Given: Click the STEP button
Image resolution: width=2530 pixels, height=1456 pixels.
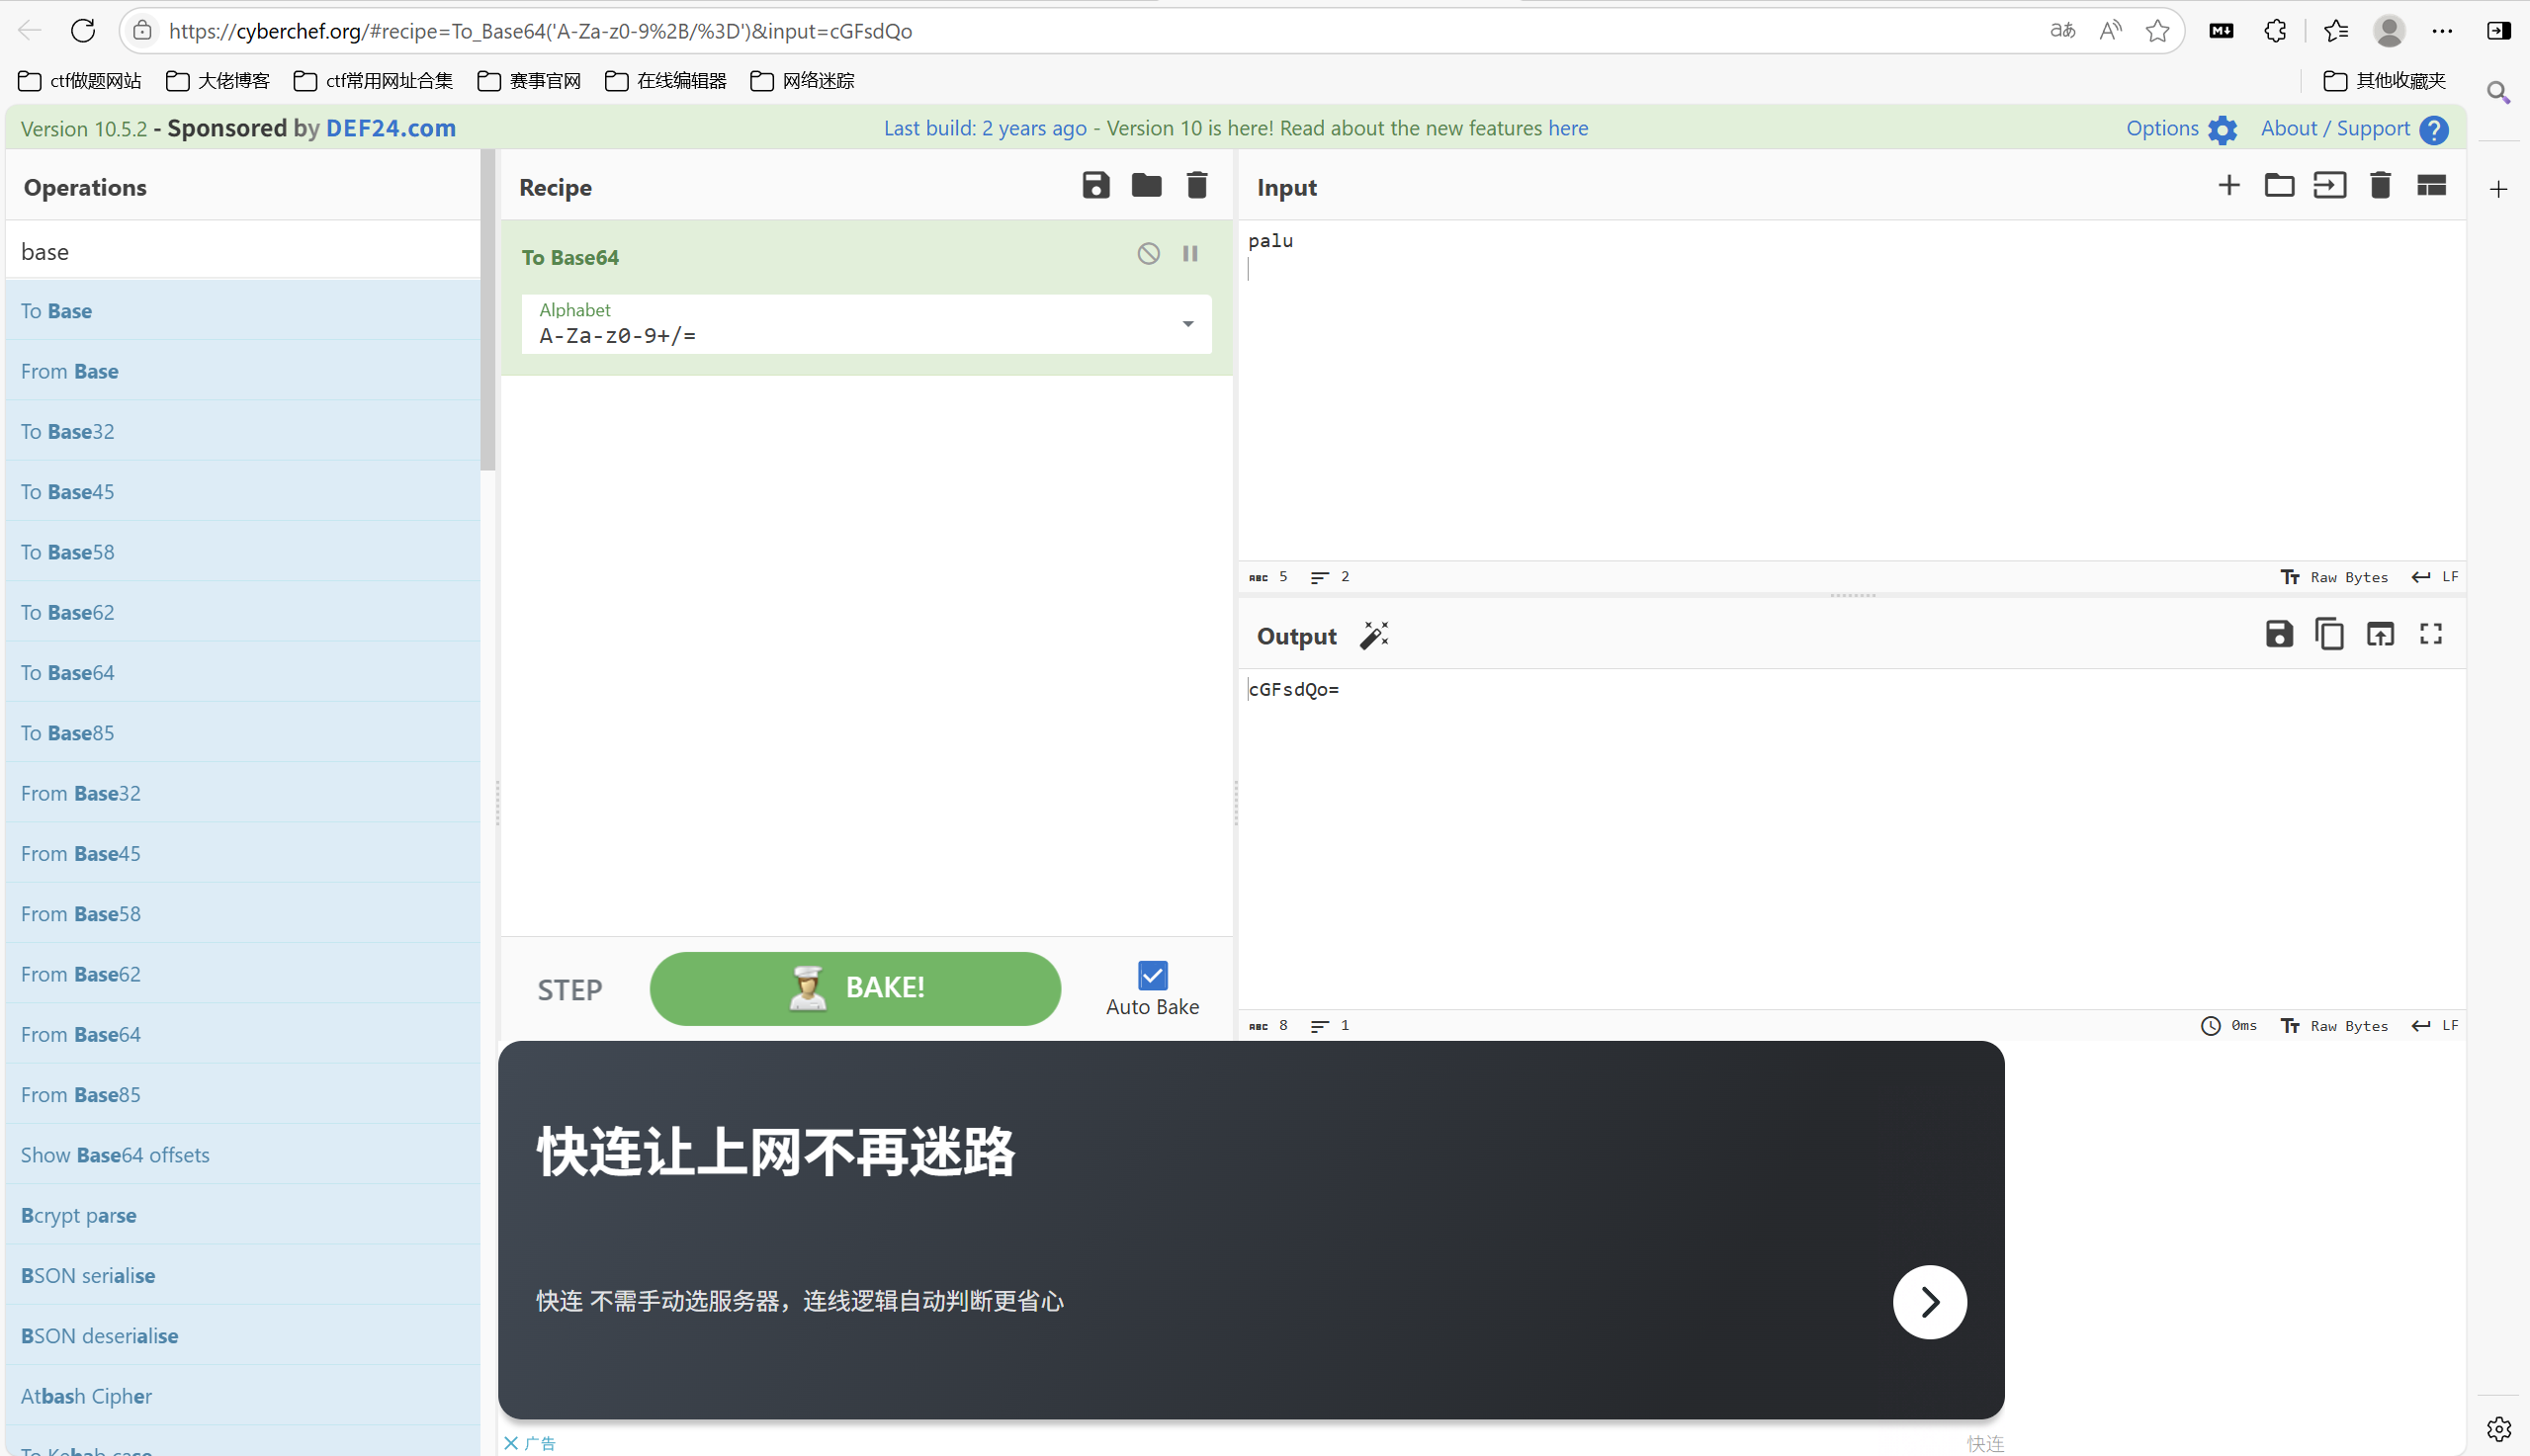Looking at the screenshot, I should tap(570, 990).
